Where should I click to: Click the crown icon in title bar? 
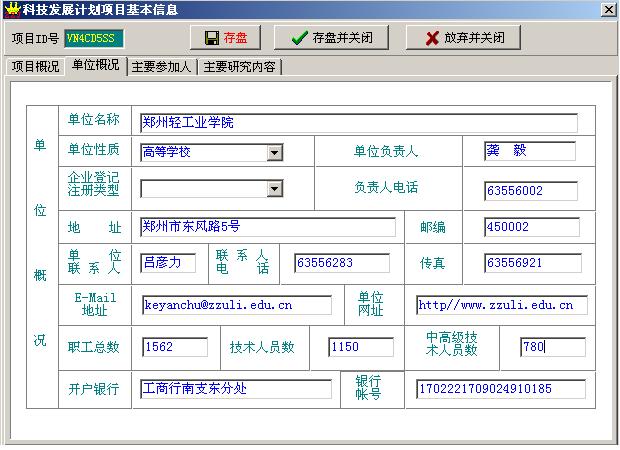point(11,9)
